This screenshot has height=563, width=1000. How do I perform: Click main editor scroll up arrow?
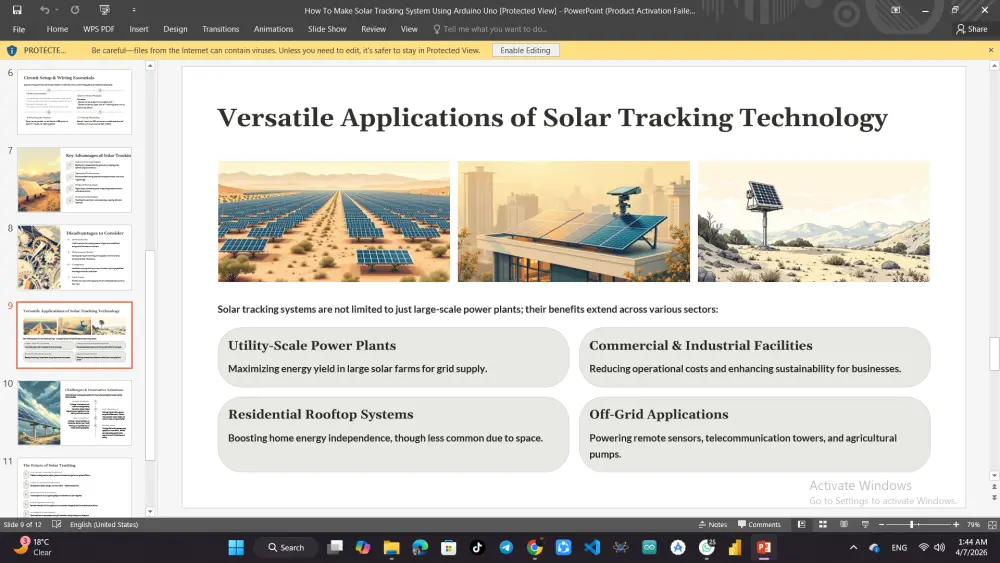pyautogui.click(x=994, y=66)
